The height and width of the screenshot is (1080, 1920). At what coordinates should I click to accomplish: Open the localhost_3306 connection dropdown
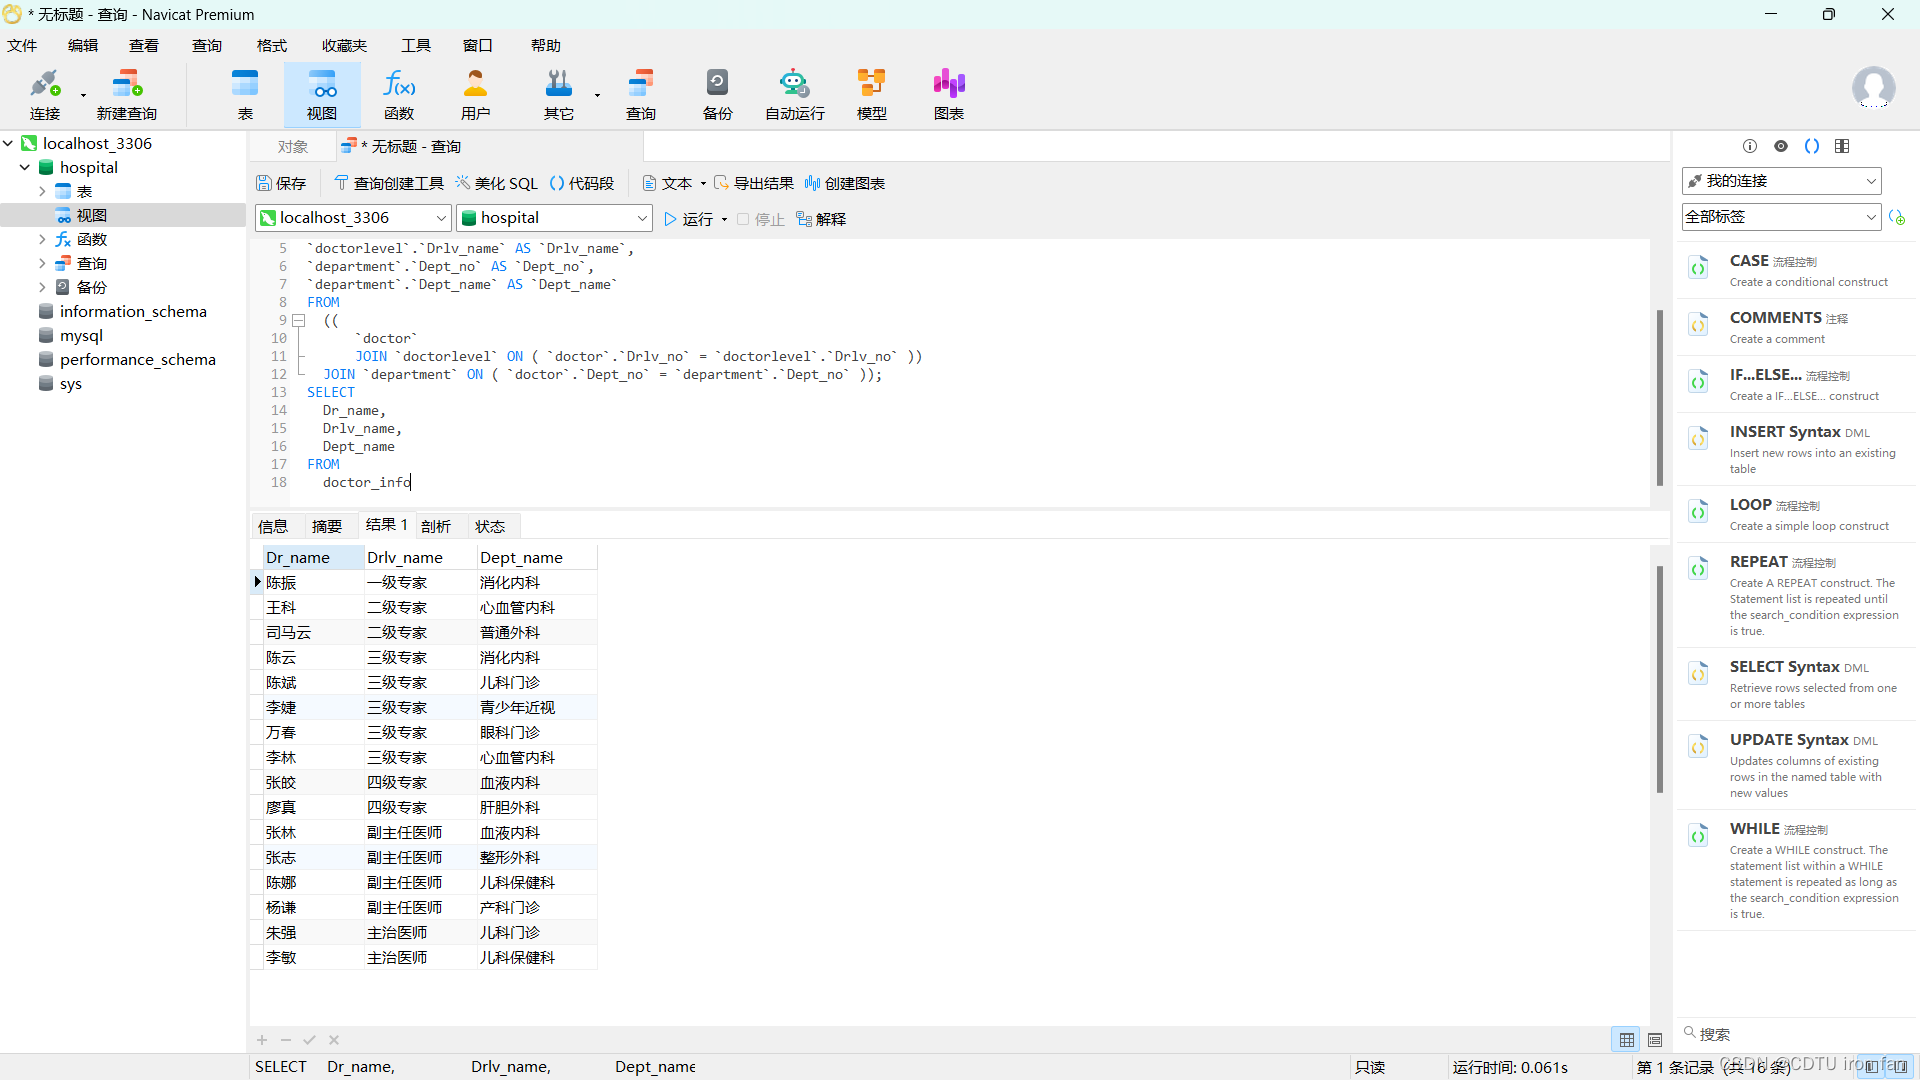(354, 218)
